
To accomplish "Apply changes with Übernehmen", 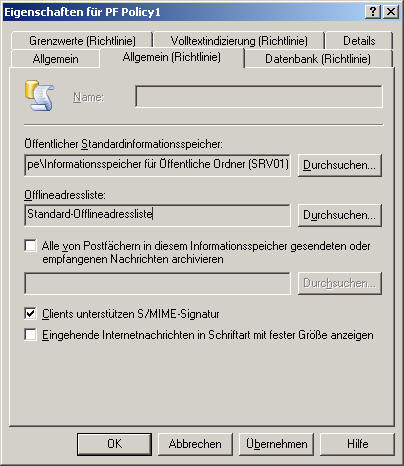I will click(x=277, y=444).
